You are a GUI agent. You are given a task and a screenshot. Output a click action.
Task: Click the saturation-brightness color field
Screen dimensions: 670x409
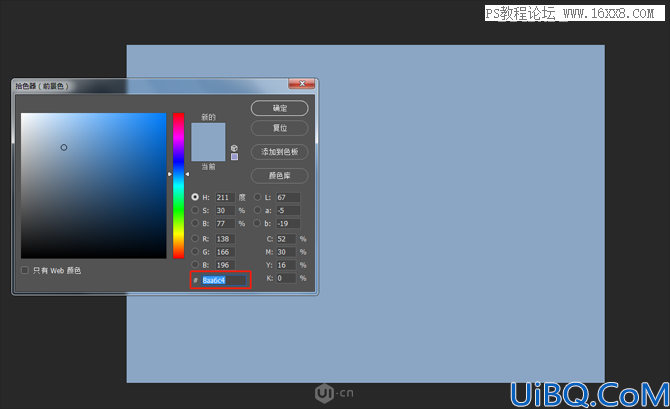coord(94,185)
